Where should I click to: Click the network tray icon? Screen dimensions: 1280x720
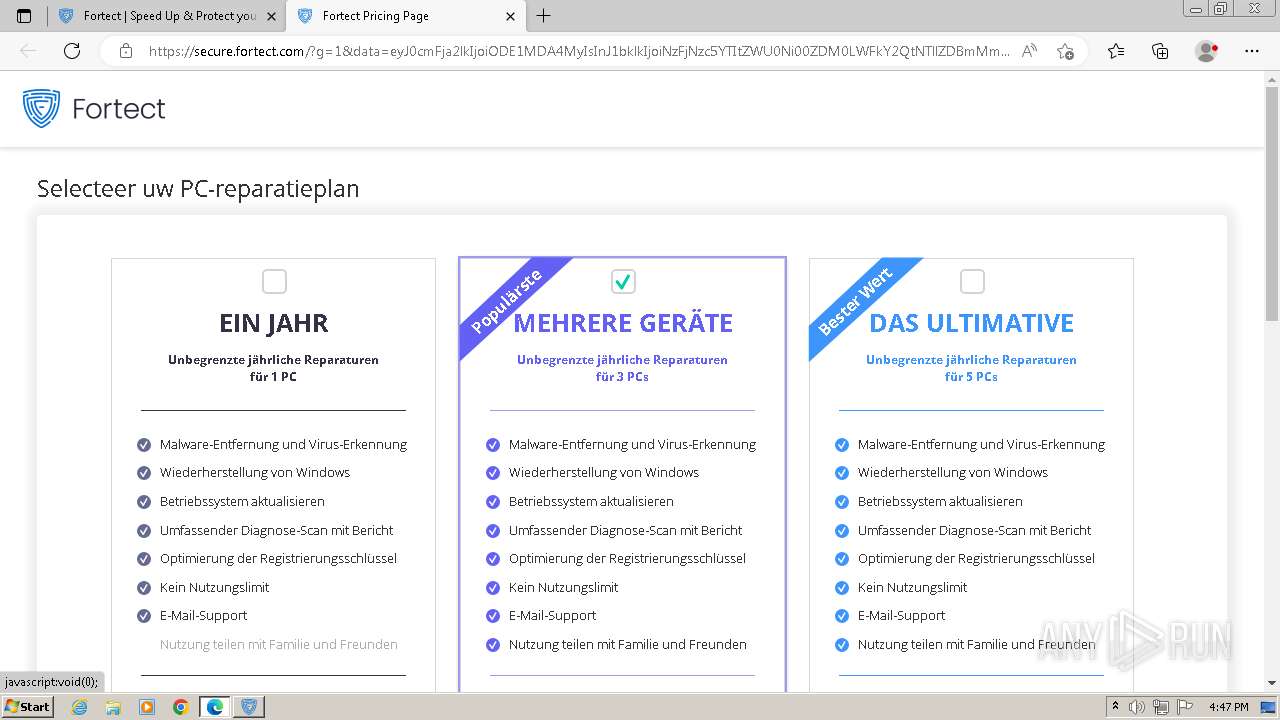(1161, 707)
